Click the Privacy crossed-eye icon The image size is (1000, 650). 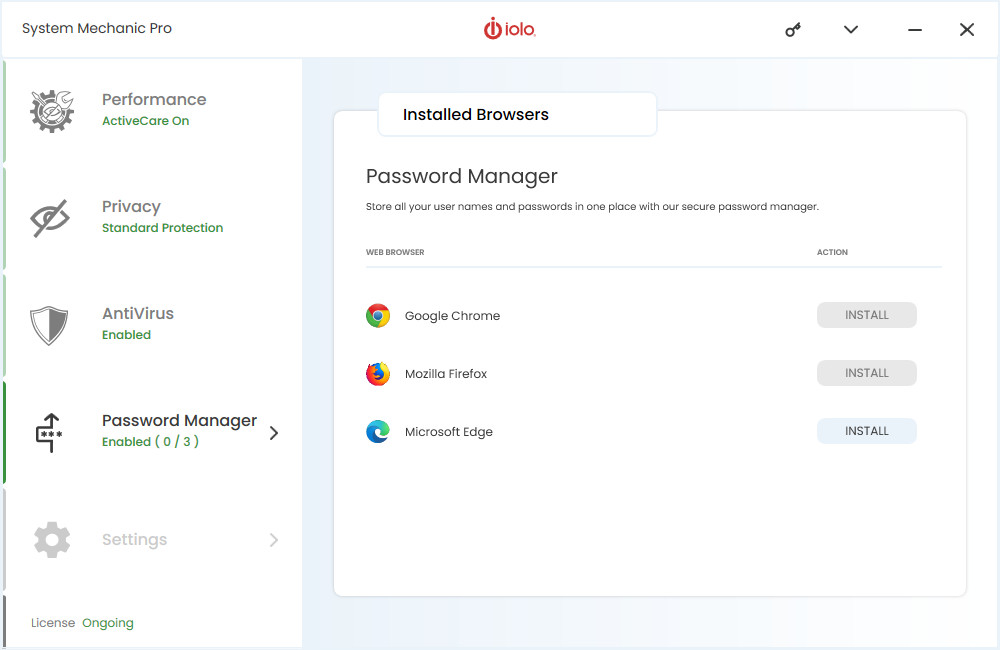coord(50,218)
